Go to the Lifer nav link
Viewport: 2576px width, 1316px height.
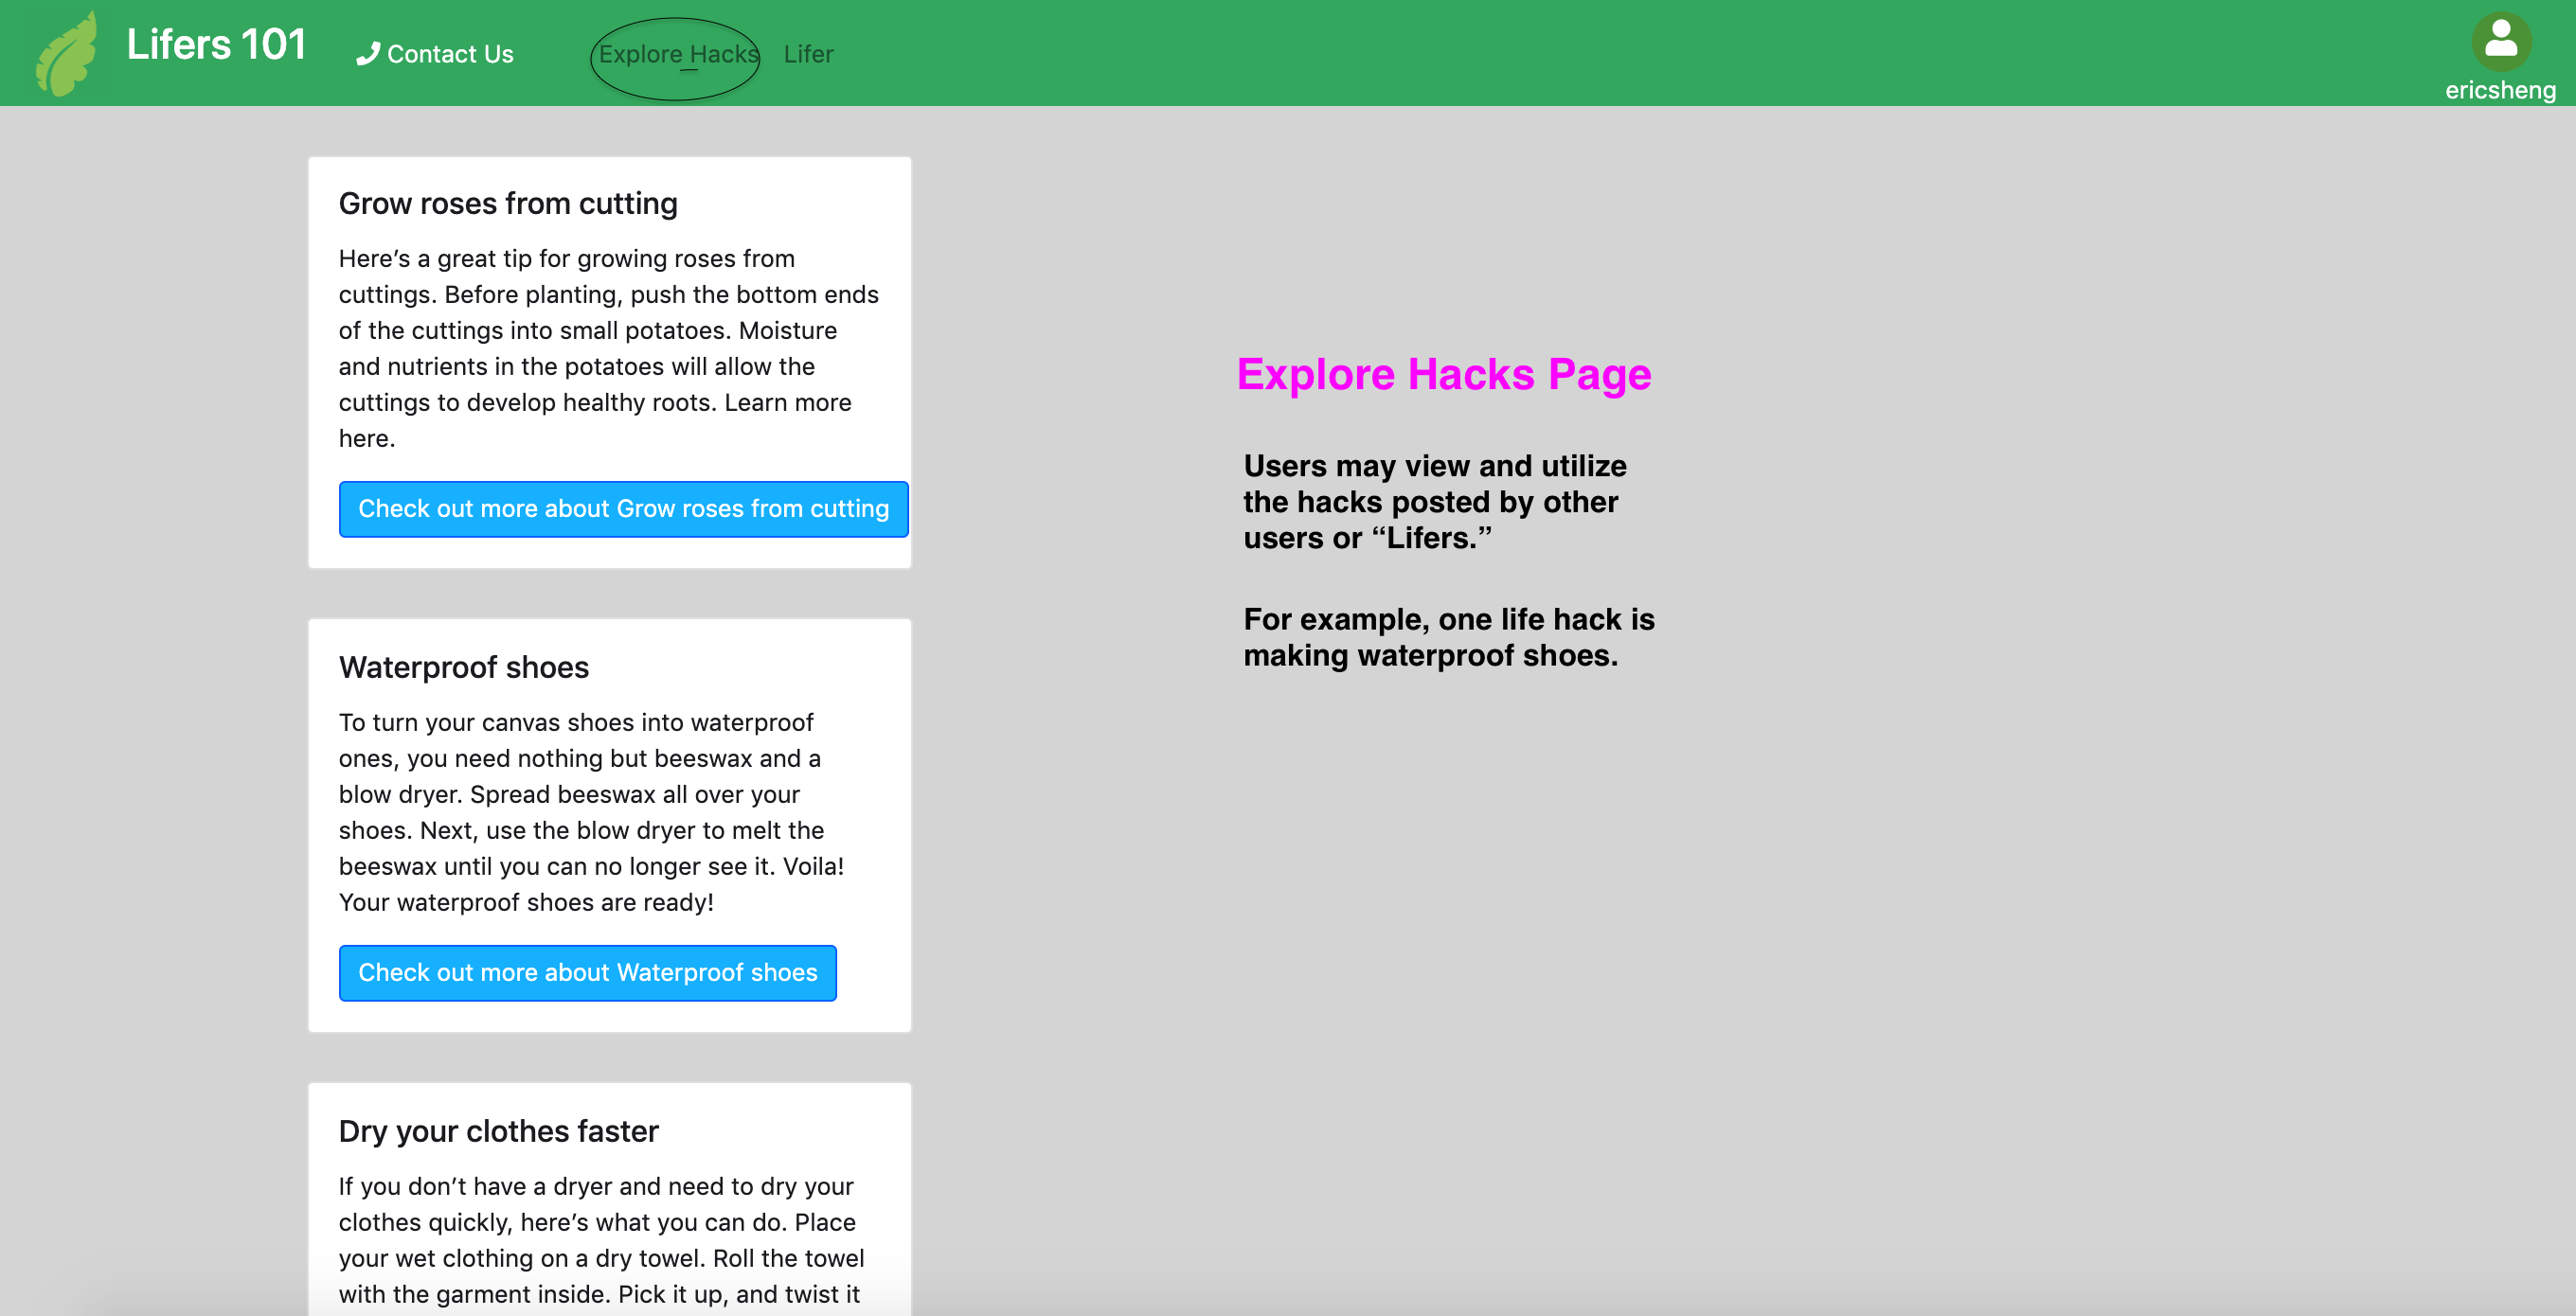[808, 54]
